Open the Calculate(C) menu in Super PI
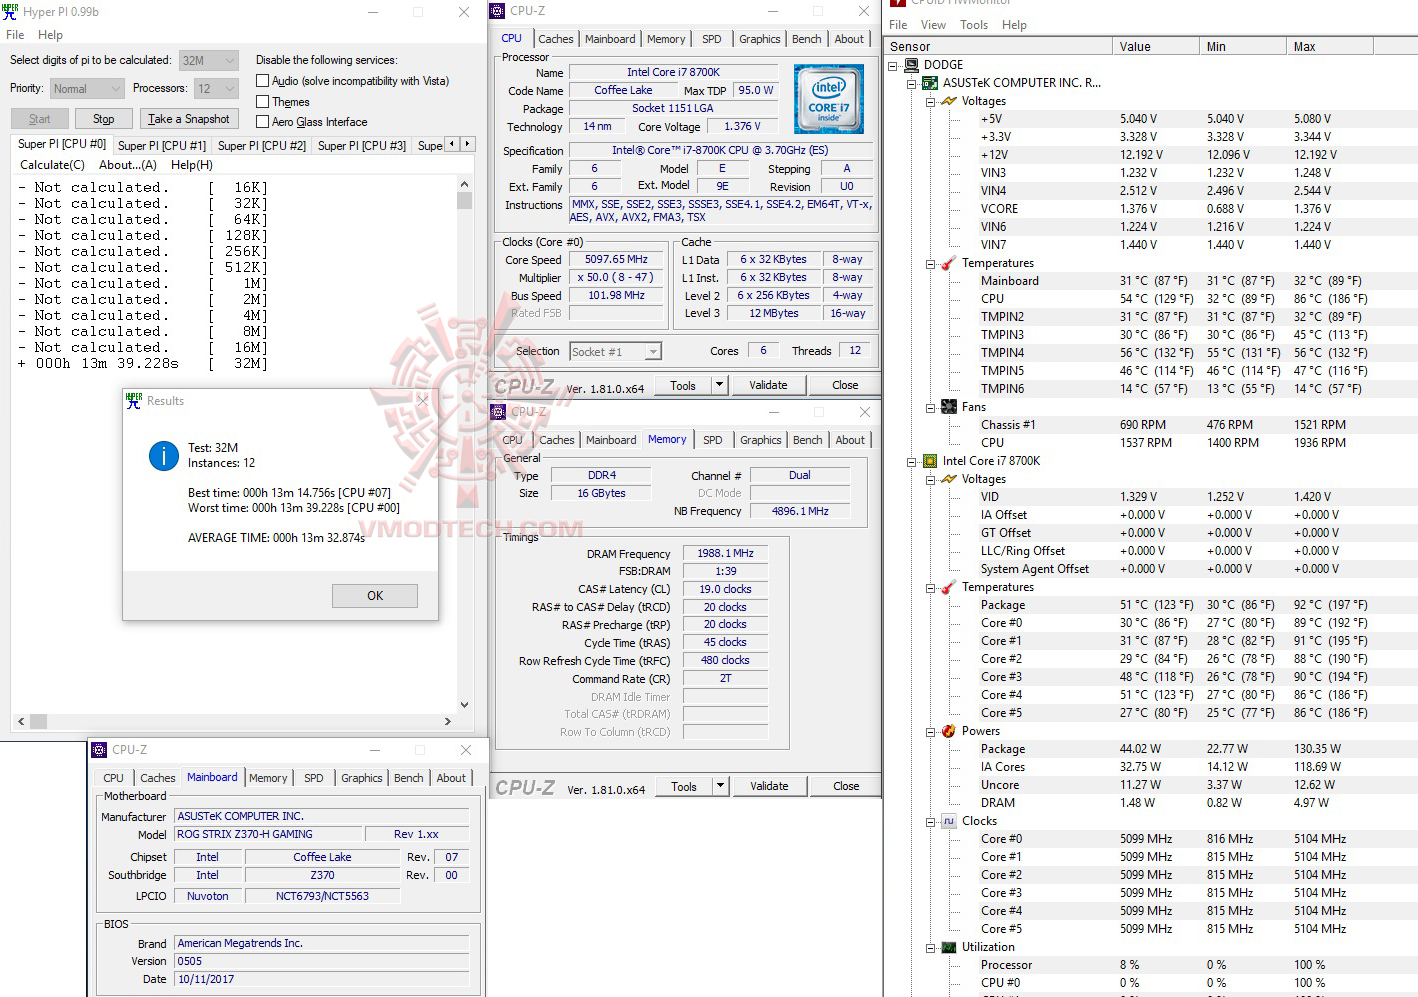Image resolution: width=1418 pixels, height=997 pixels. click(x=52, y=165)
